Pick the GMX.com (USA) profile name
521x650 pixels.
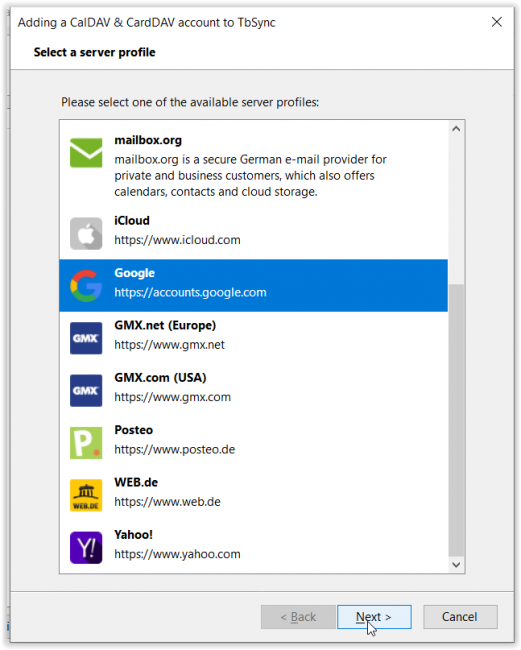click(x=160, y=377)
